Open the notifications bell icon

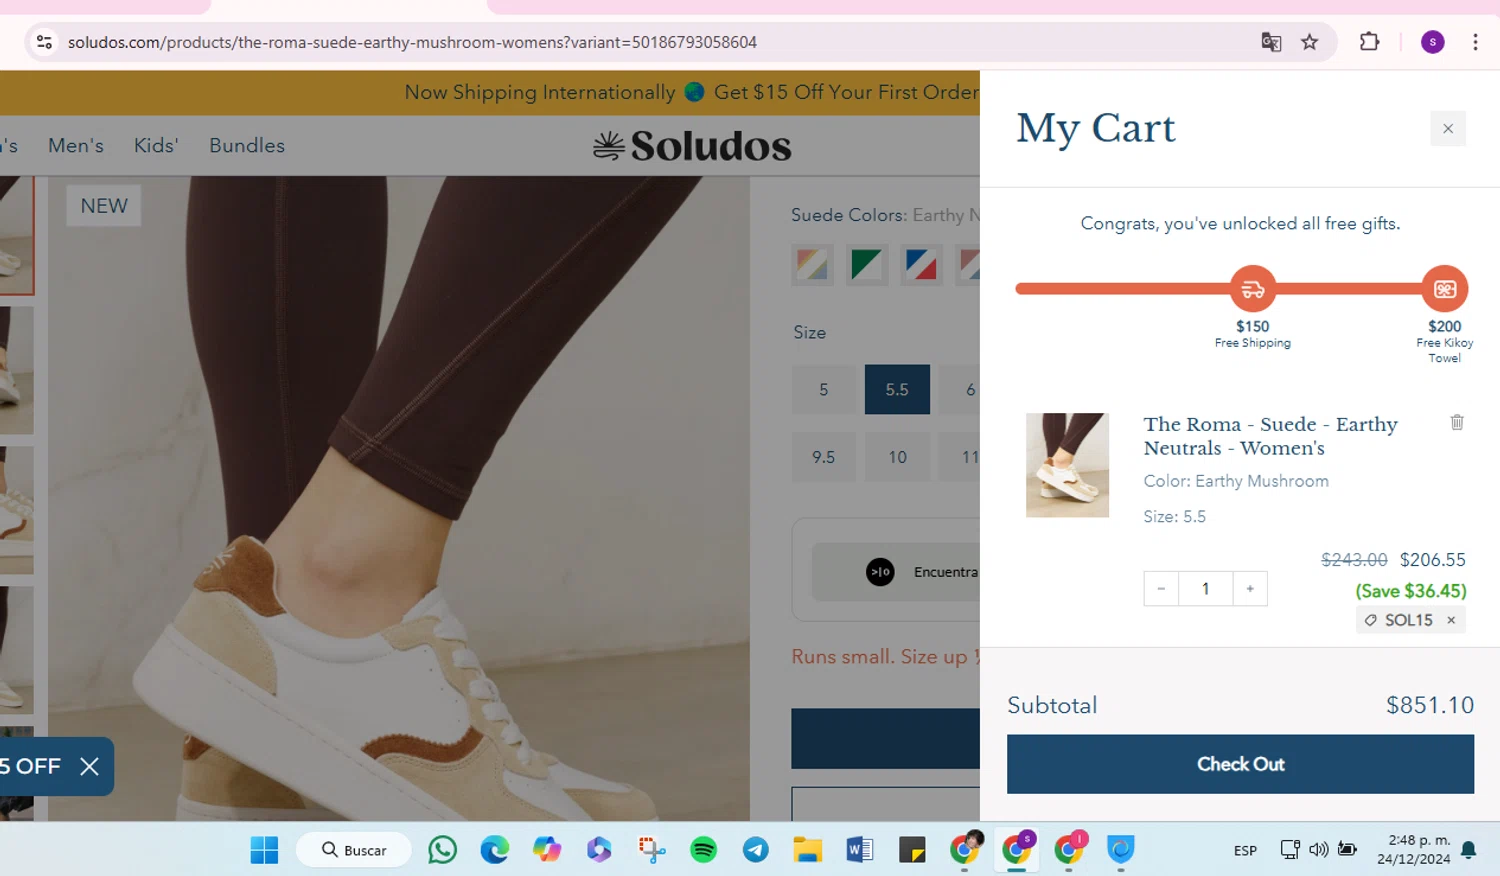tap(1468, 850)
